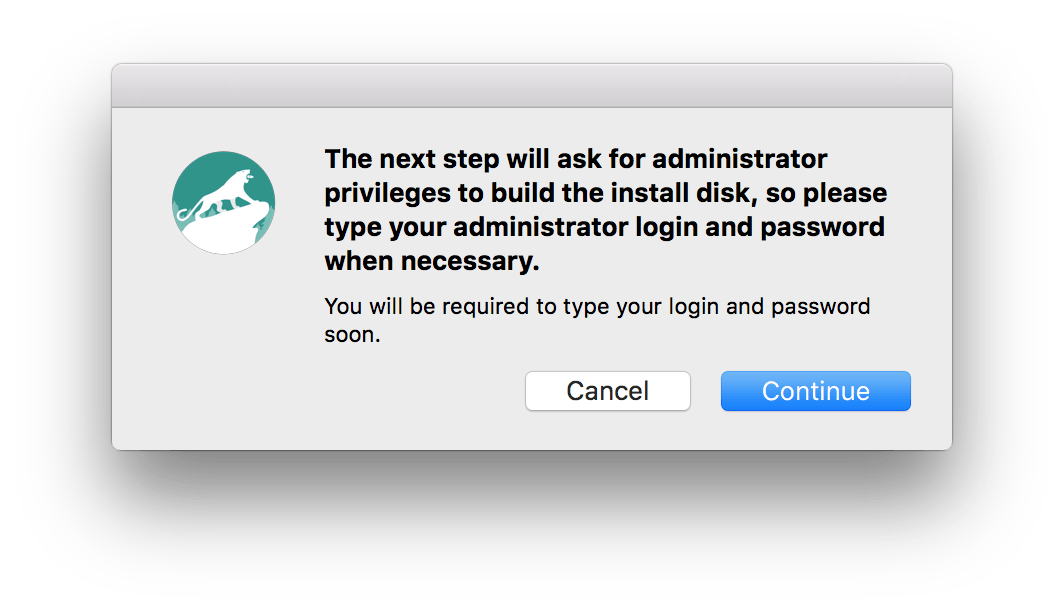The width and height of the screenshot is (1064, 610).
Task: Click the dialog's empty title bar
Action: 532,85
